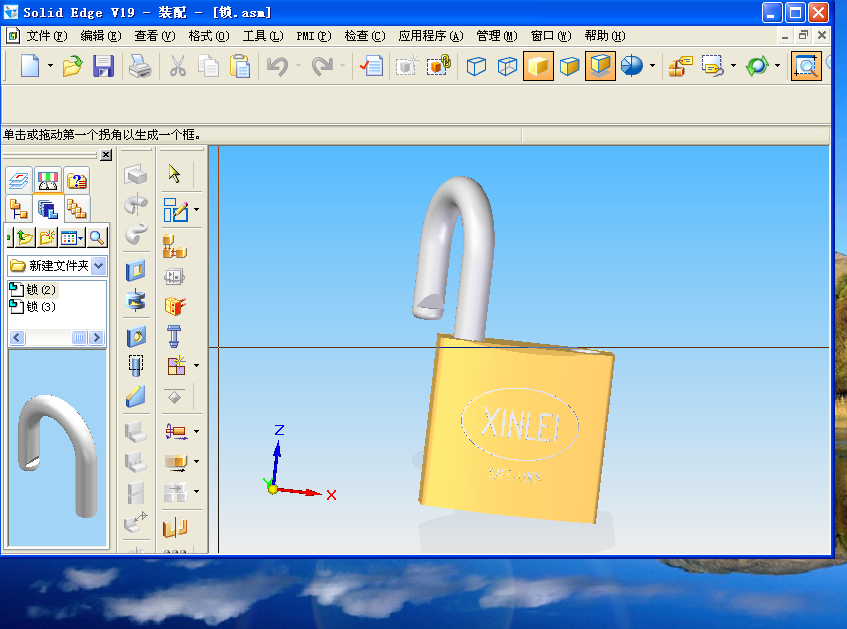Screen dimensions: 847x629
Task: Click the Revolved cutout icon
Action: 136,300
